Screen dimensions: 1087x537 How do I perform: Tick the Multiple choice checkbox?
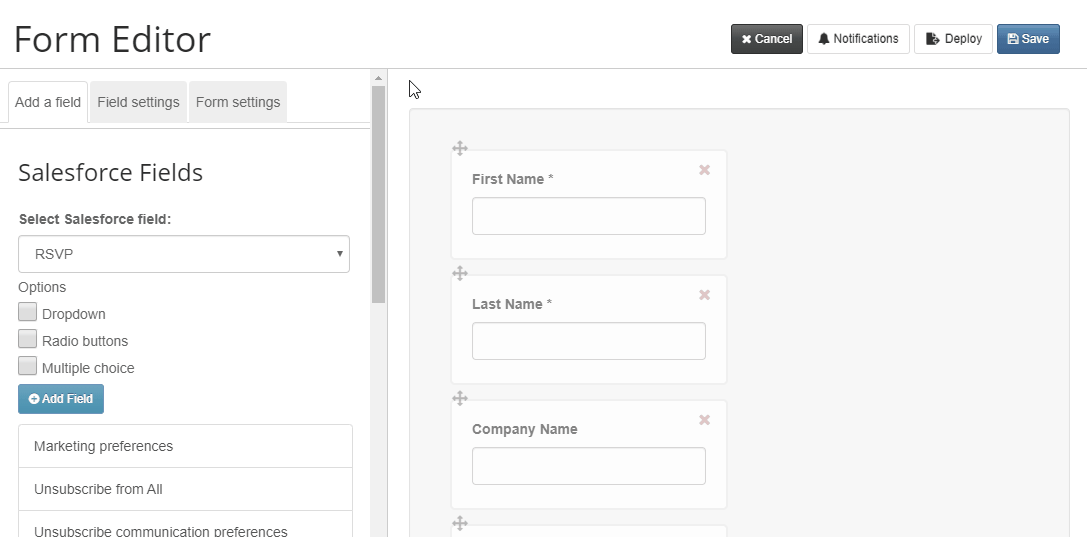point(28,366)
